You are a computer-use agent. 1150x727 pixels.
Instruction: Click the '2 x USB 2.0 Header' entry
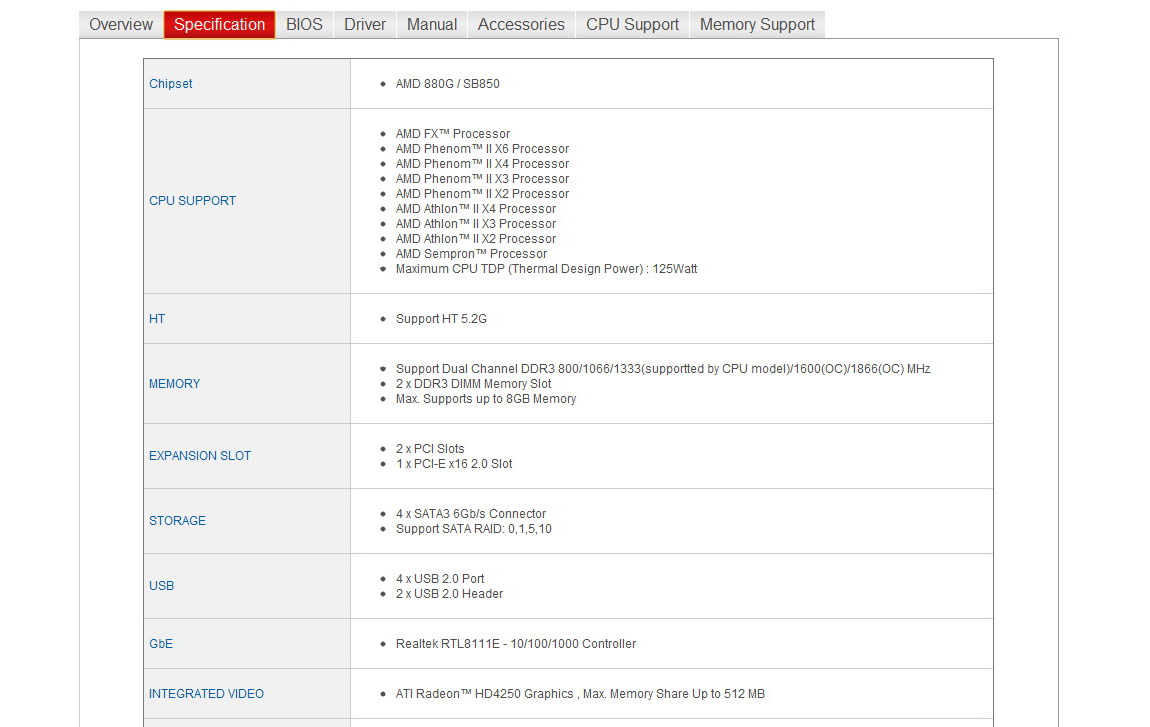450,593
